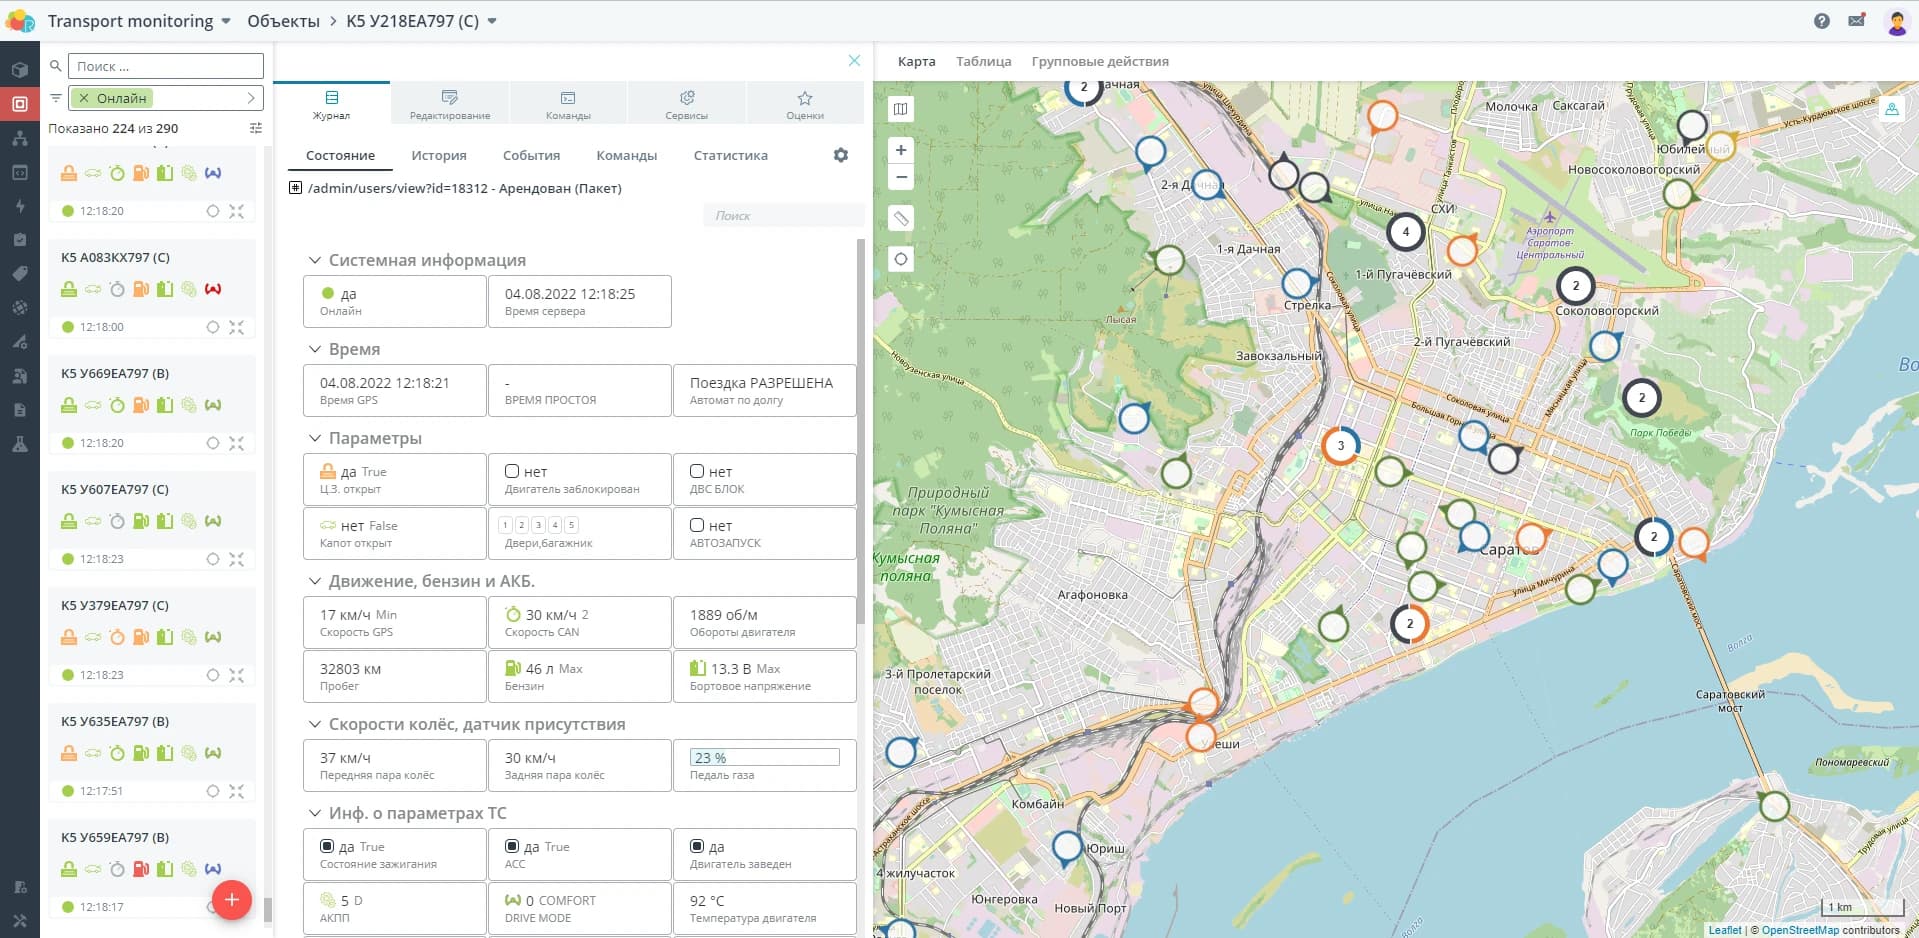Open map layers panel icon
This screenshot has height=938, width=1919.
[901, 109]
